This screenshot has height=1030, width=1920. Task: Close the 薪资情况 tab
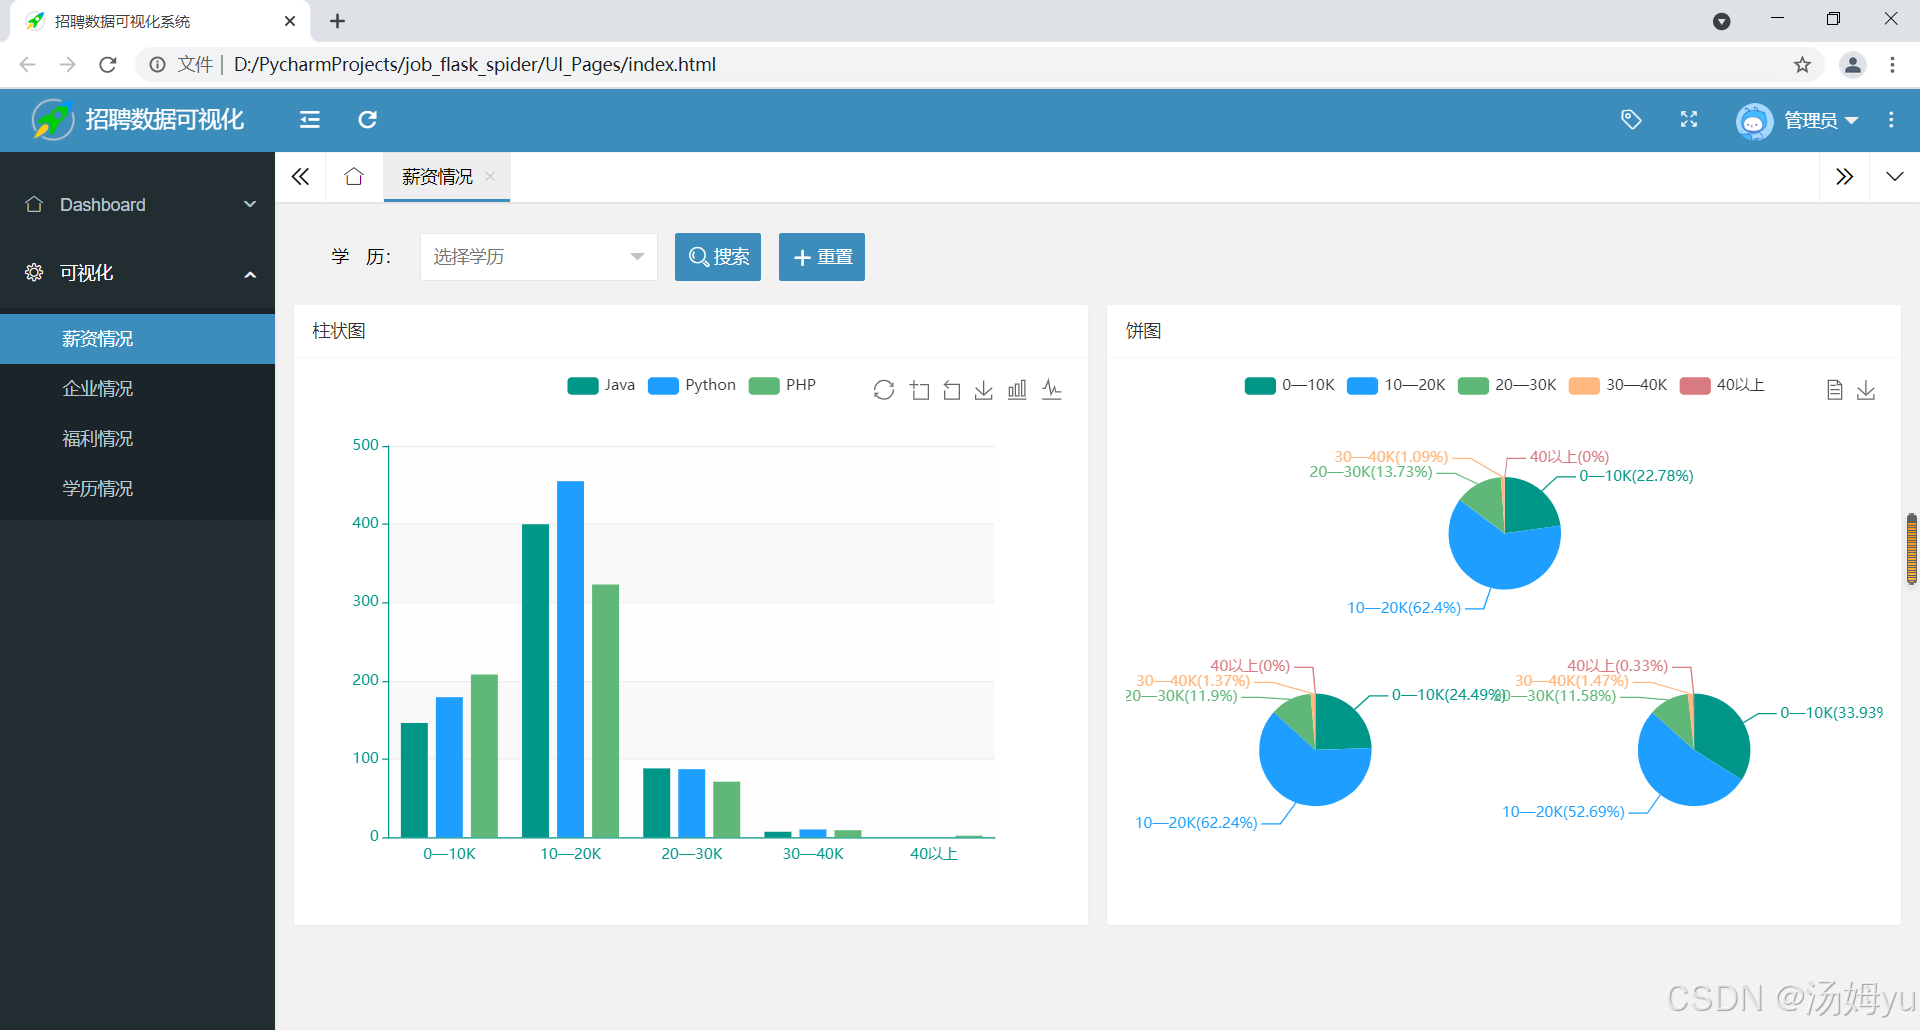[x=490, y=177]
